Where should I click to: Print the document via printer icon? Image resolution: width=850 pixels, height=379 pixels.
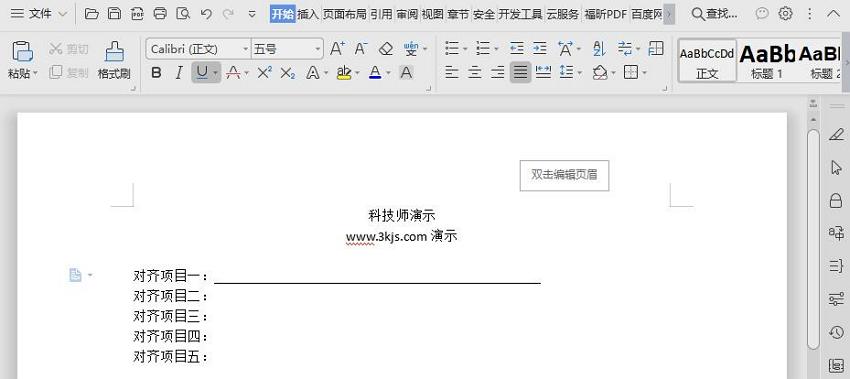coord(160,14)
